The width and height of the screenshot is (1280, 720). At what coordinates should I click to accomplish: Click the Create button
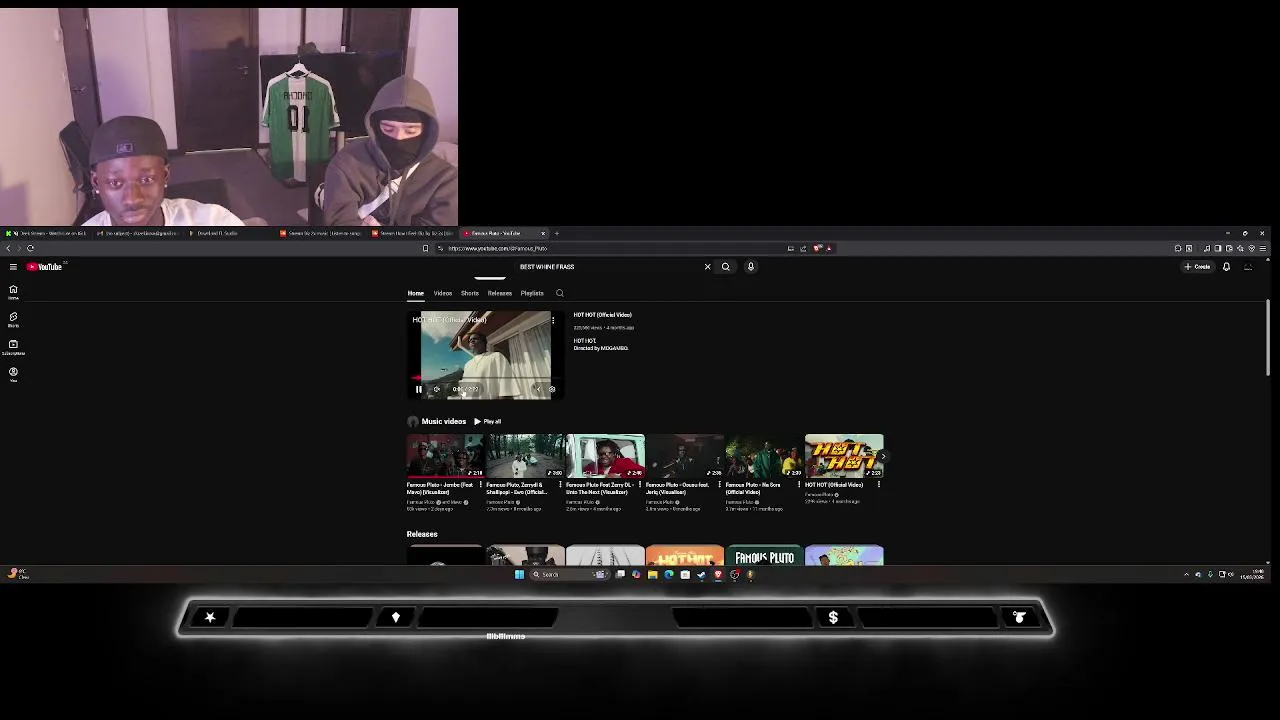pyautogui.click(x=1198, y=267)
